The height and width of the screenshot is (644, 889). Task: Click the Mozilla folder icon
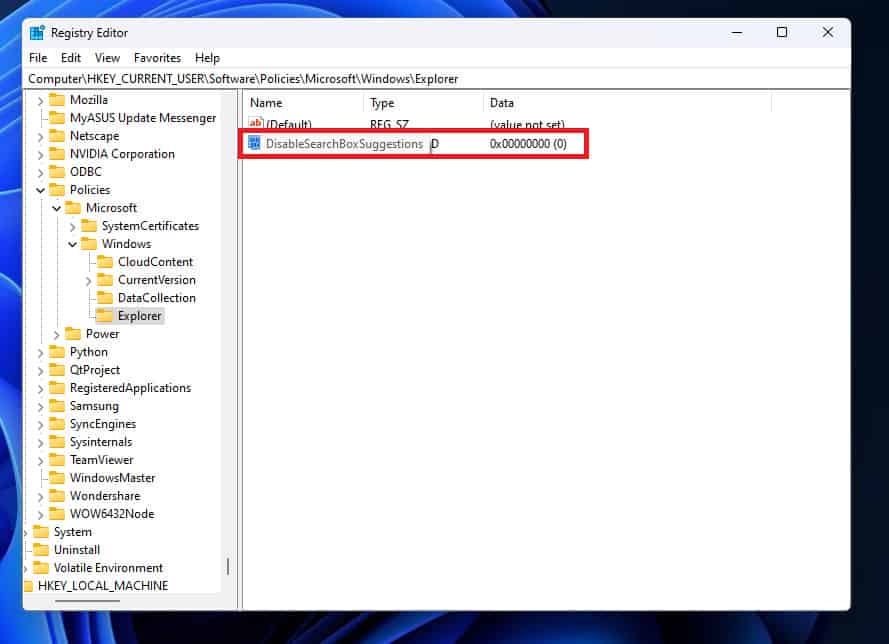(x=57, y=100)
